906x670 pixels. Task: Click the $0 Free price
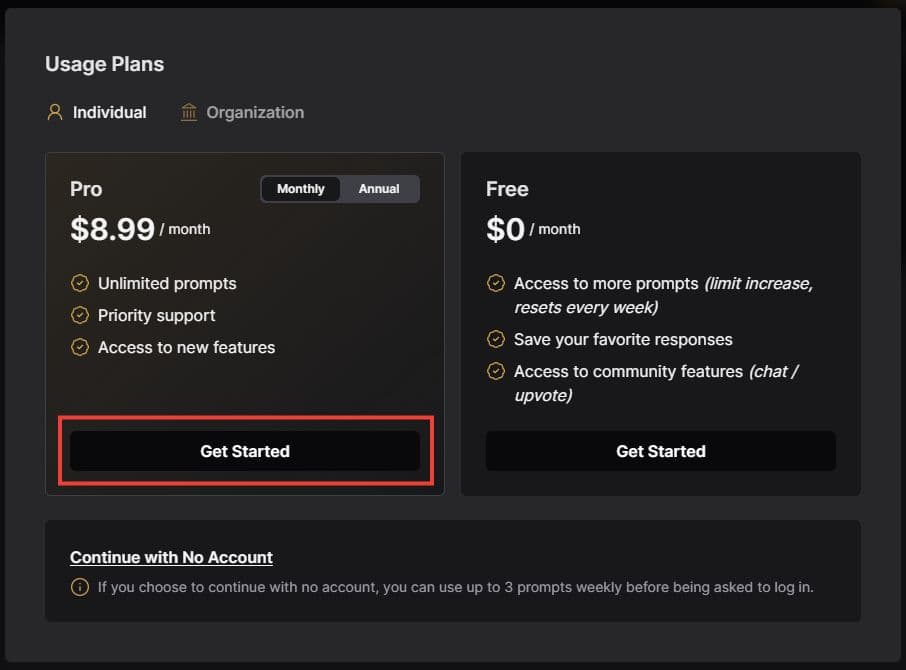[x=505, y=229]
